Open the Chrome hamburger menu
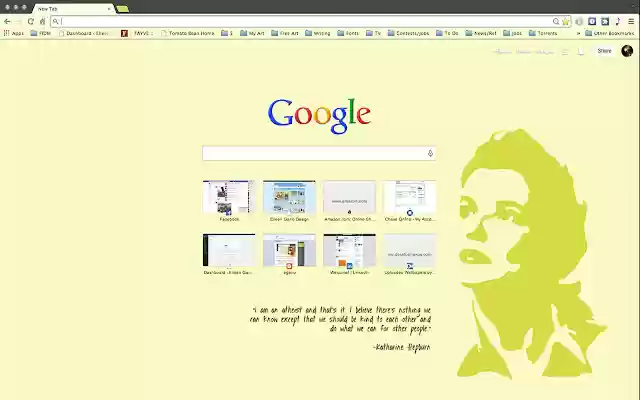This screenshot has width=640, height=400. coord(629,21)
